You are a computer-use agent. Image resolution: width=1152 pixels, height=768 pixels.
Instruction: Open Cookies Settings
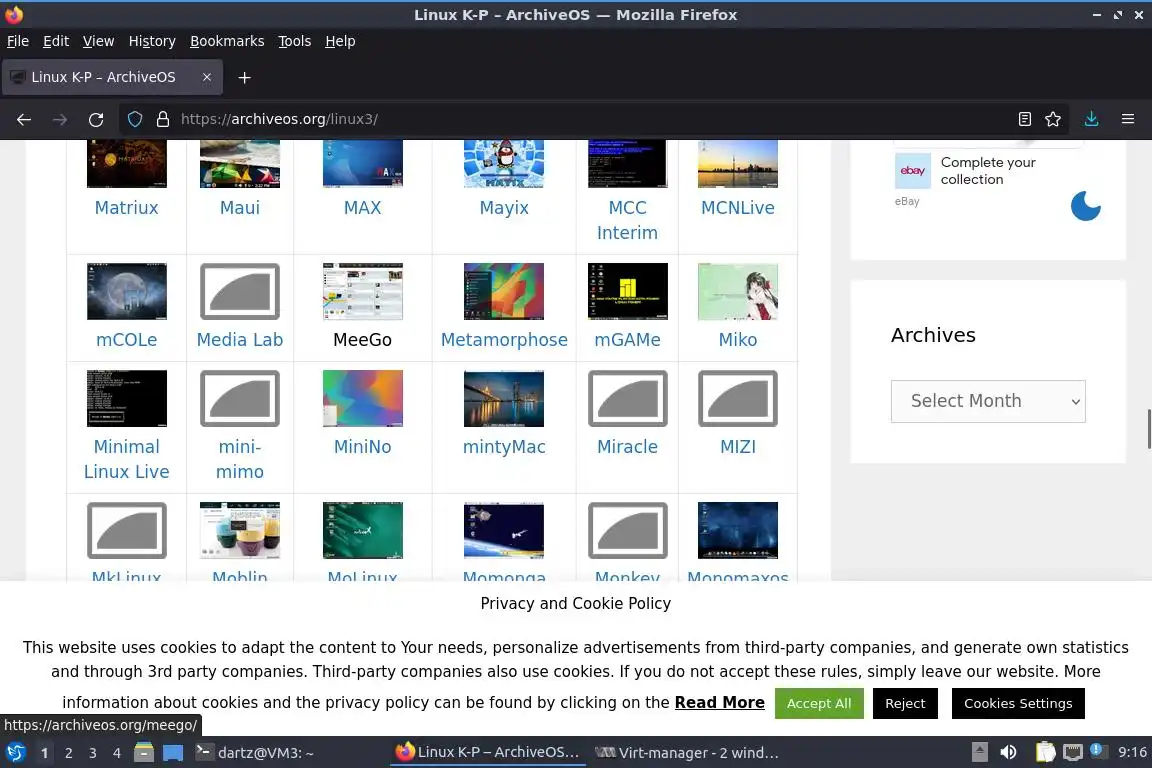(1018, 703)
